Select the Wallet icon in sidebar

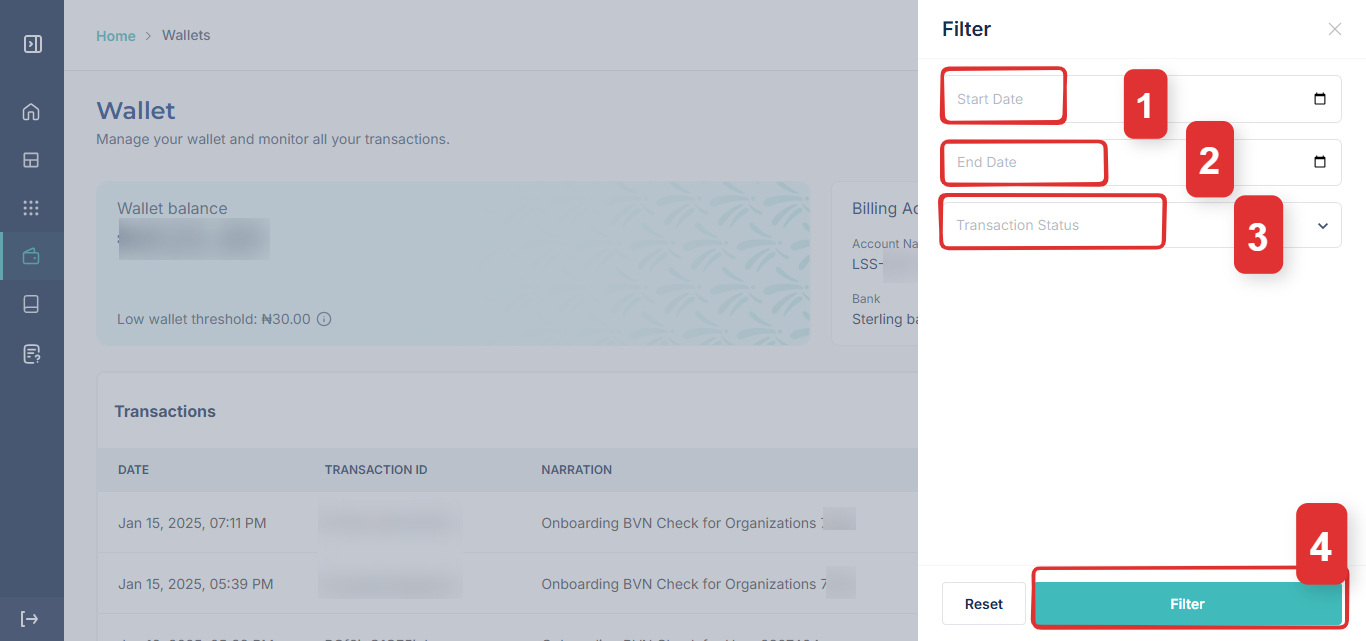pos(31,257)
